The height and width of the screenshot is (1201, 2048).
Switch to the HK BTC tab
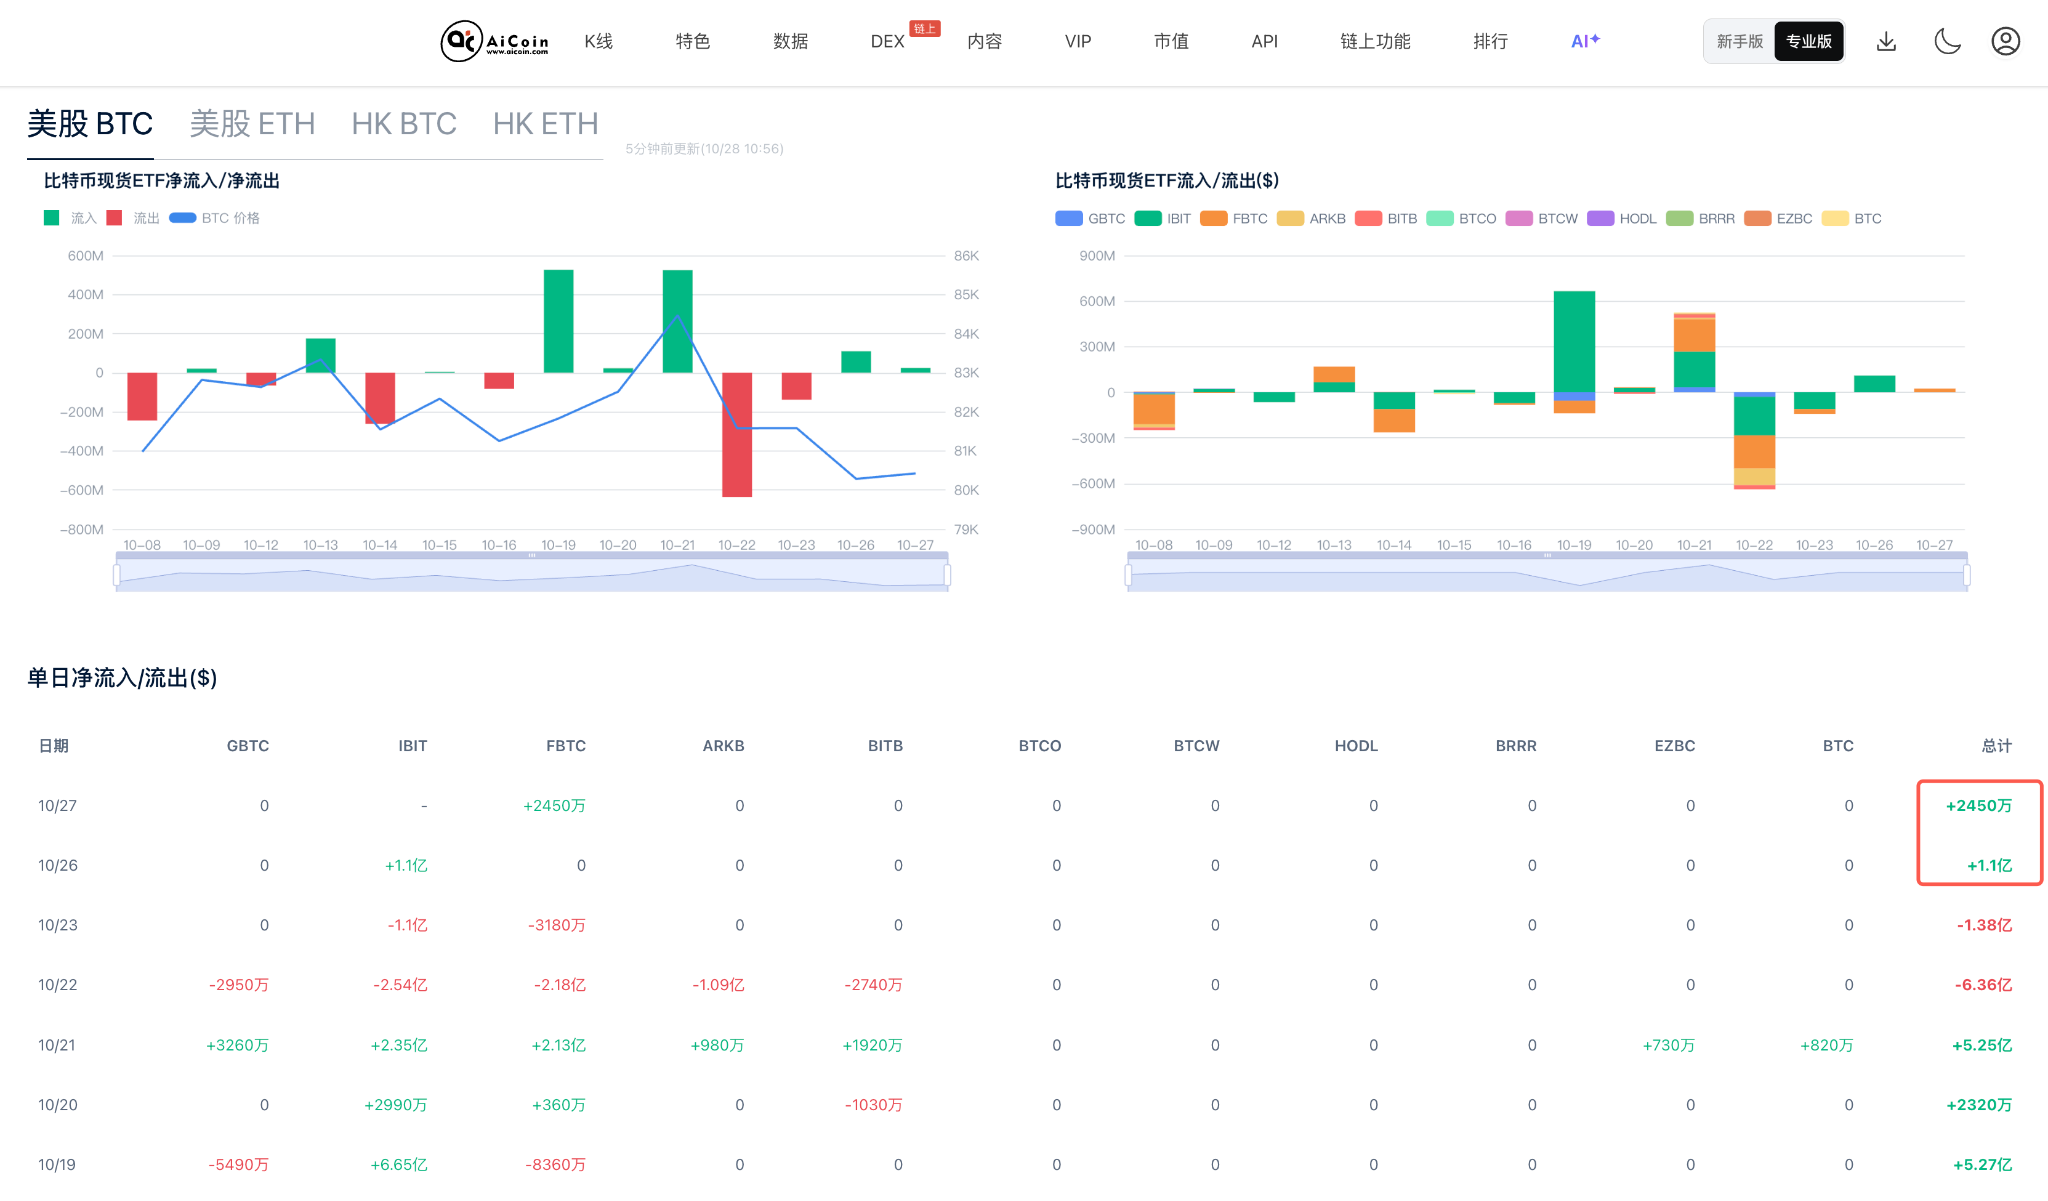pyautogui.click(x=404, y=123)
